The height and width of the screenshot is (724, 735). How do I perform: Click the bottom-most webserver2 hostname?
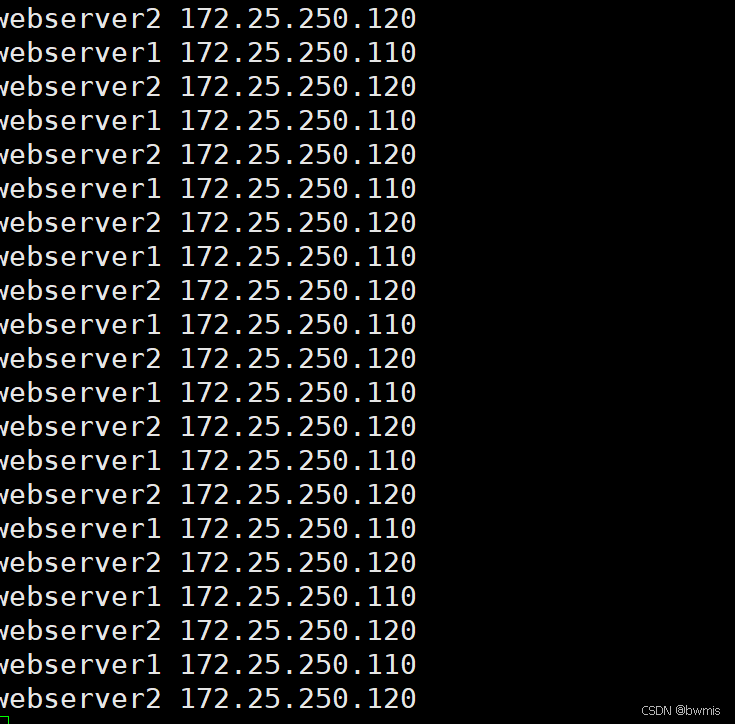pyautogui.click(x=80, y=699)
